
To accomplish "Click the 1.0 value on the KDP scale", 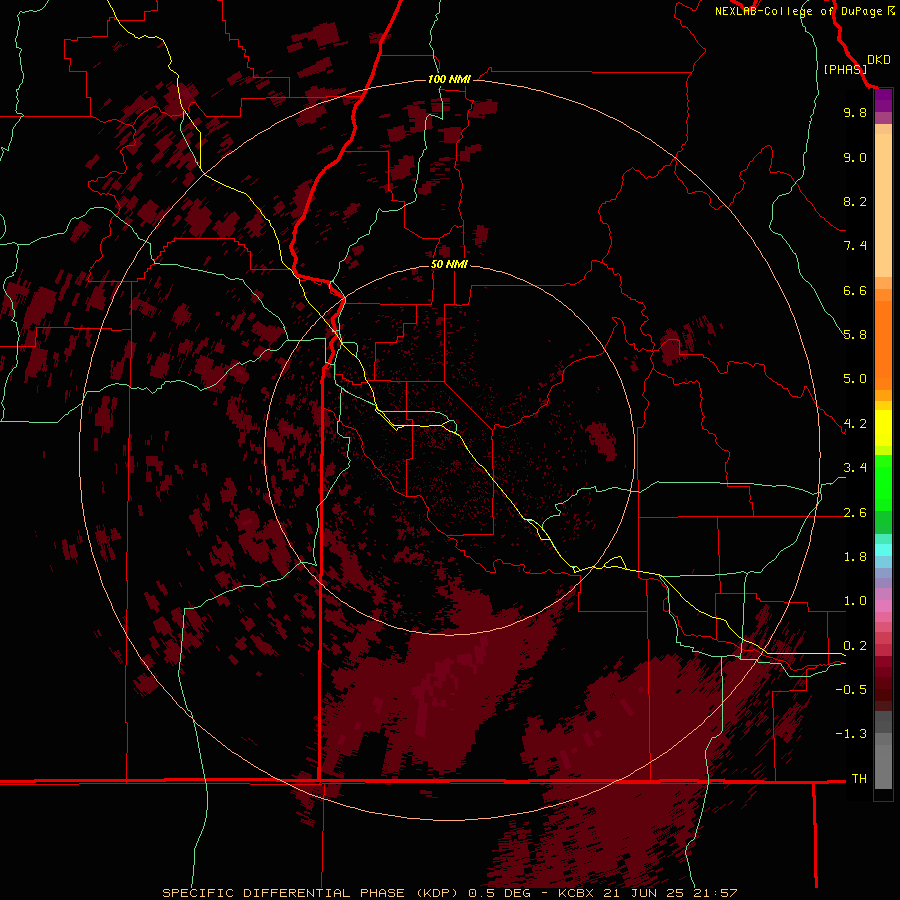I will coord(855,601).
